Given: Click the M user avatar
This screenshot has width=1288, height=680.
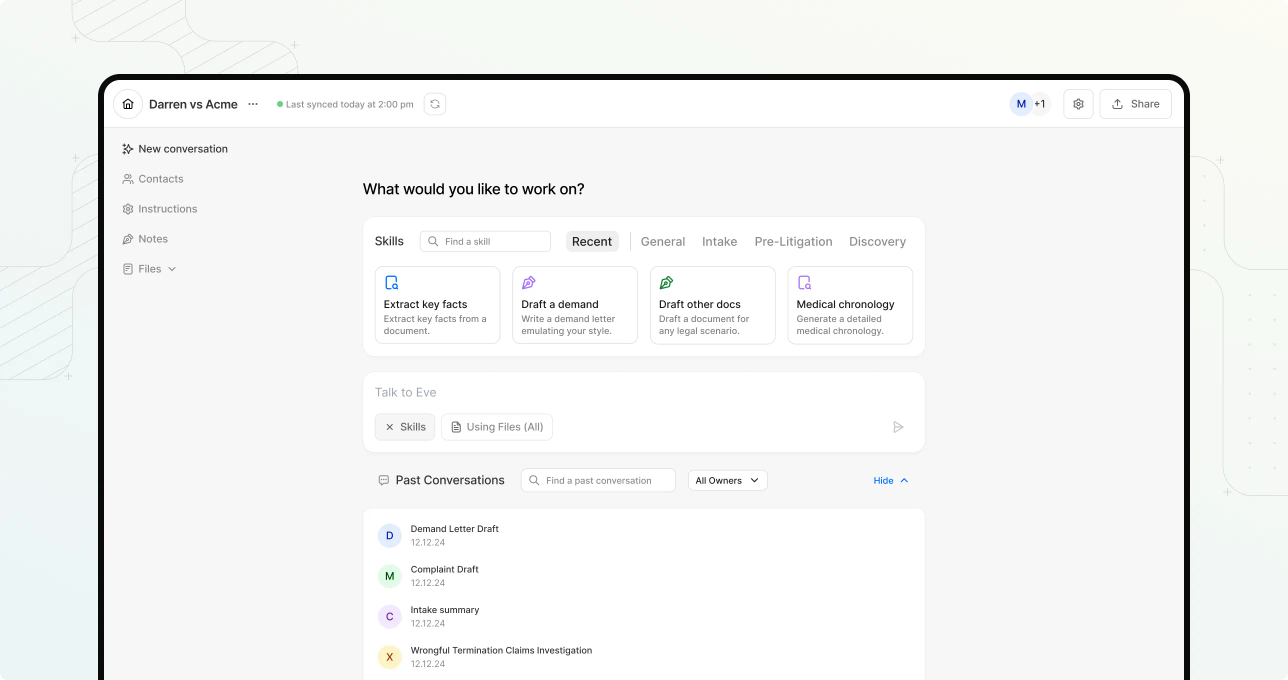Looking at the screenshot, I should 1021,104.
